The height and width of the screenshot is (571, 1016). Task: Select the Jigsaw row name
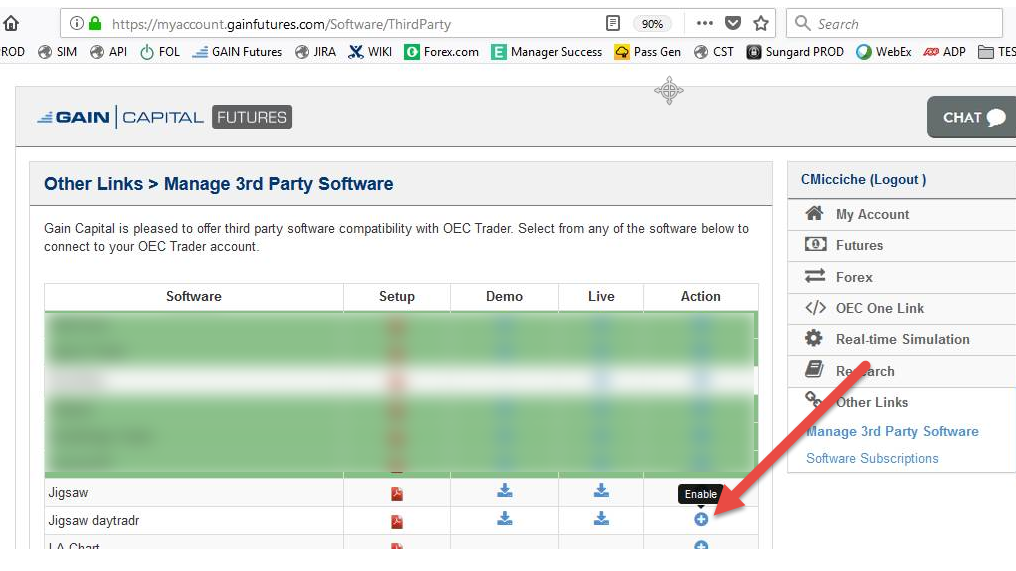(68, 493)
